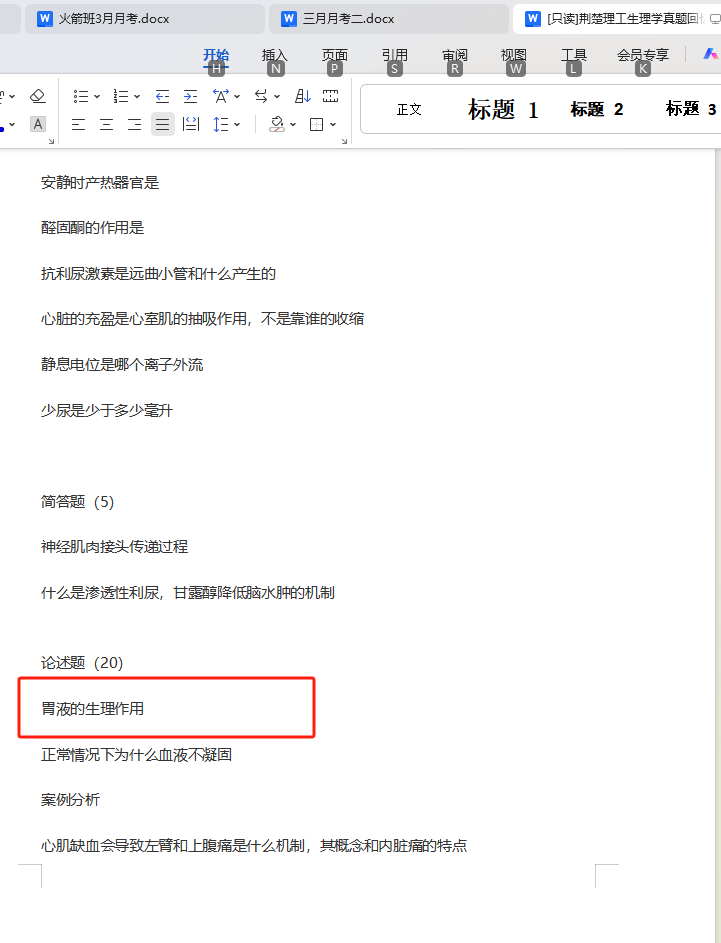Click the borders grid icon
721x943 pixels.
(x=316, y=124)
